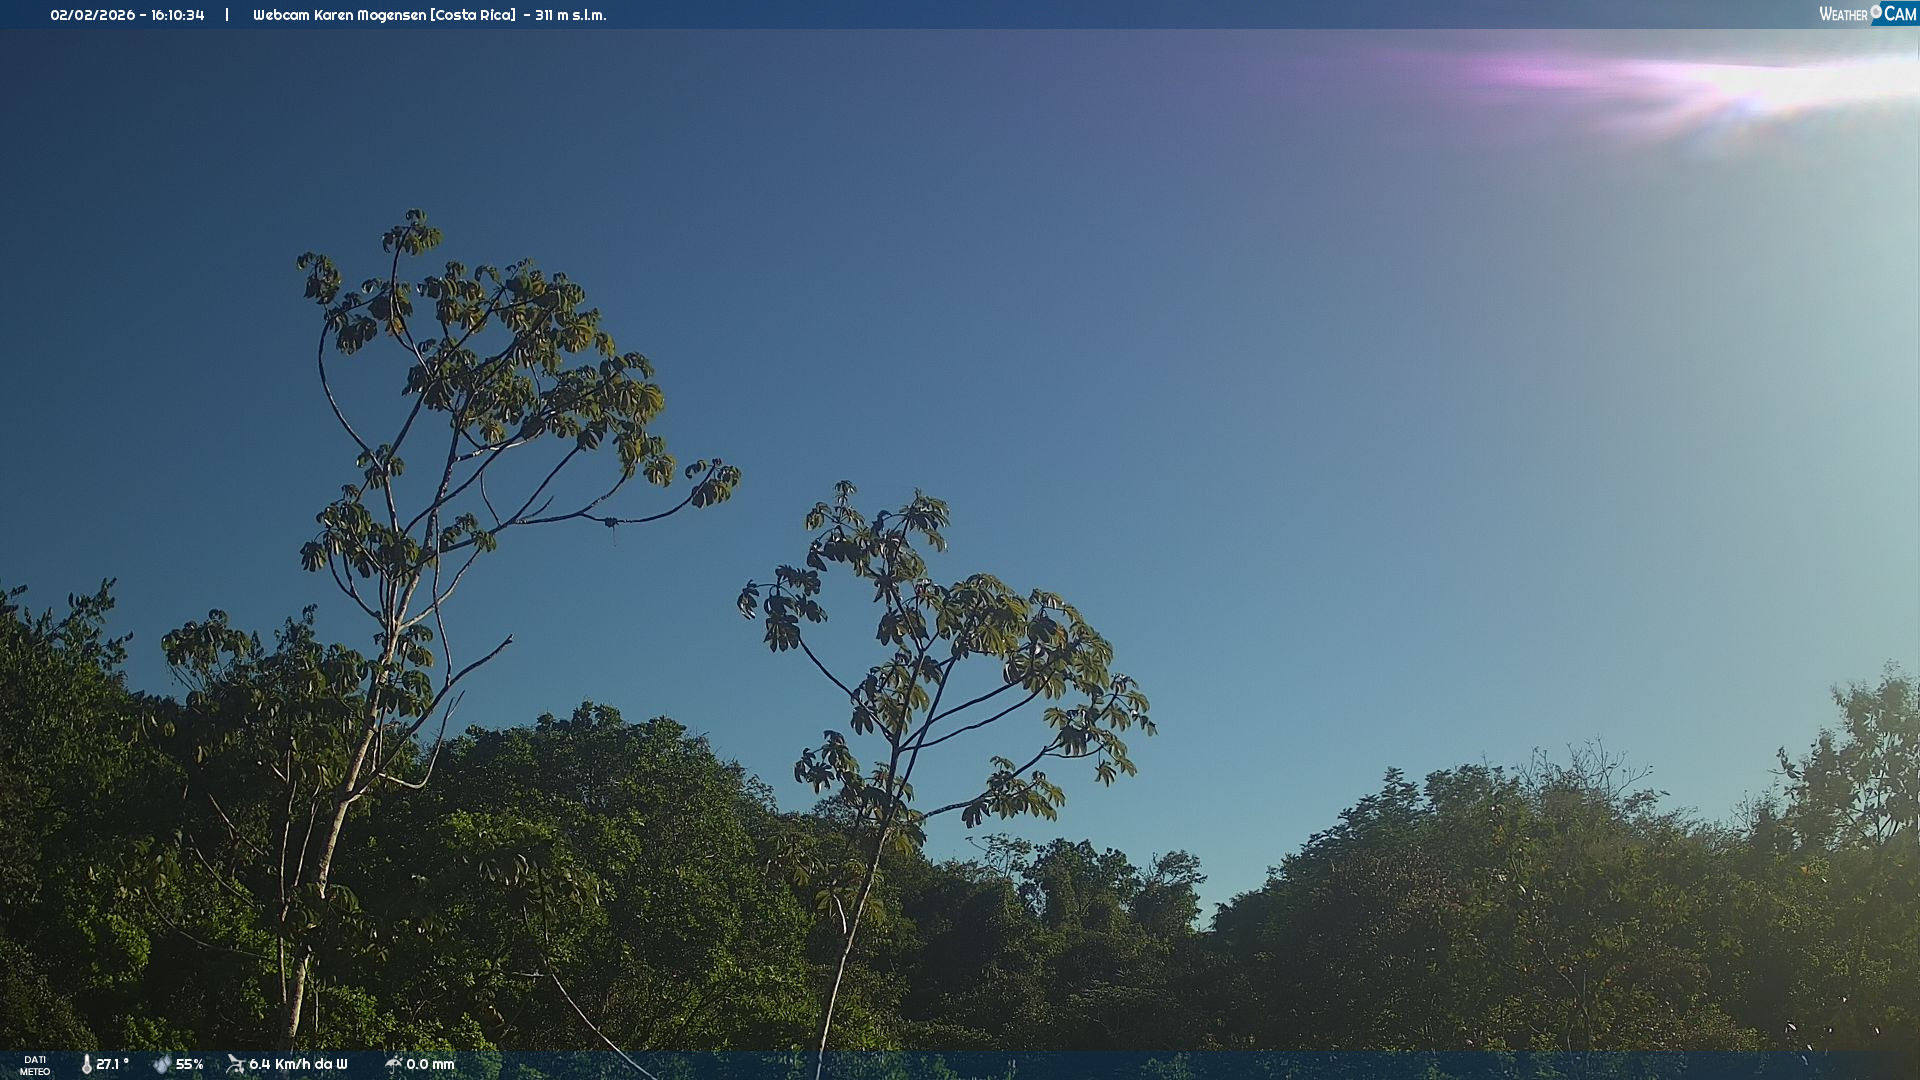Click the 311 m s.l.m. elevation label
Image resolution: width=1920 pixels, height=1080 pixels.
coord(570,15)
